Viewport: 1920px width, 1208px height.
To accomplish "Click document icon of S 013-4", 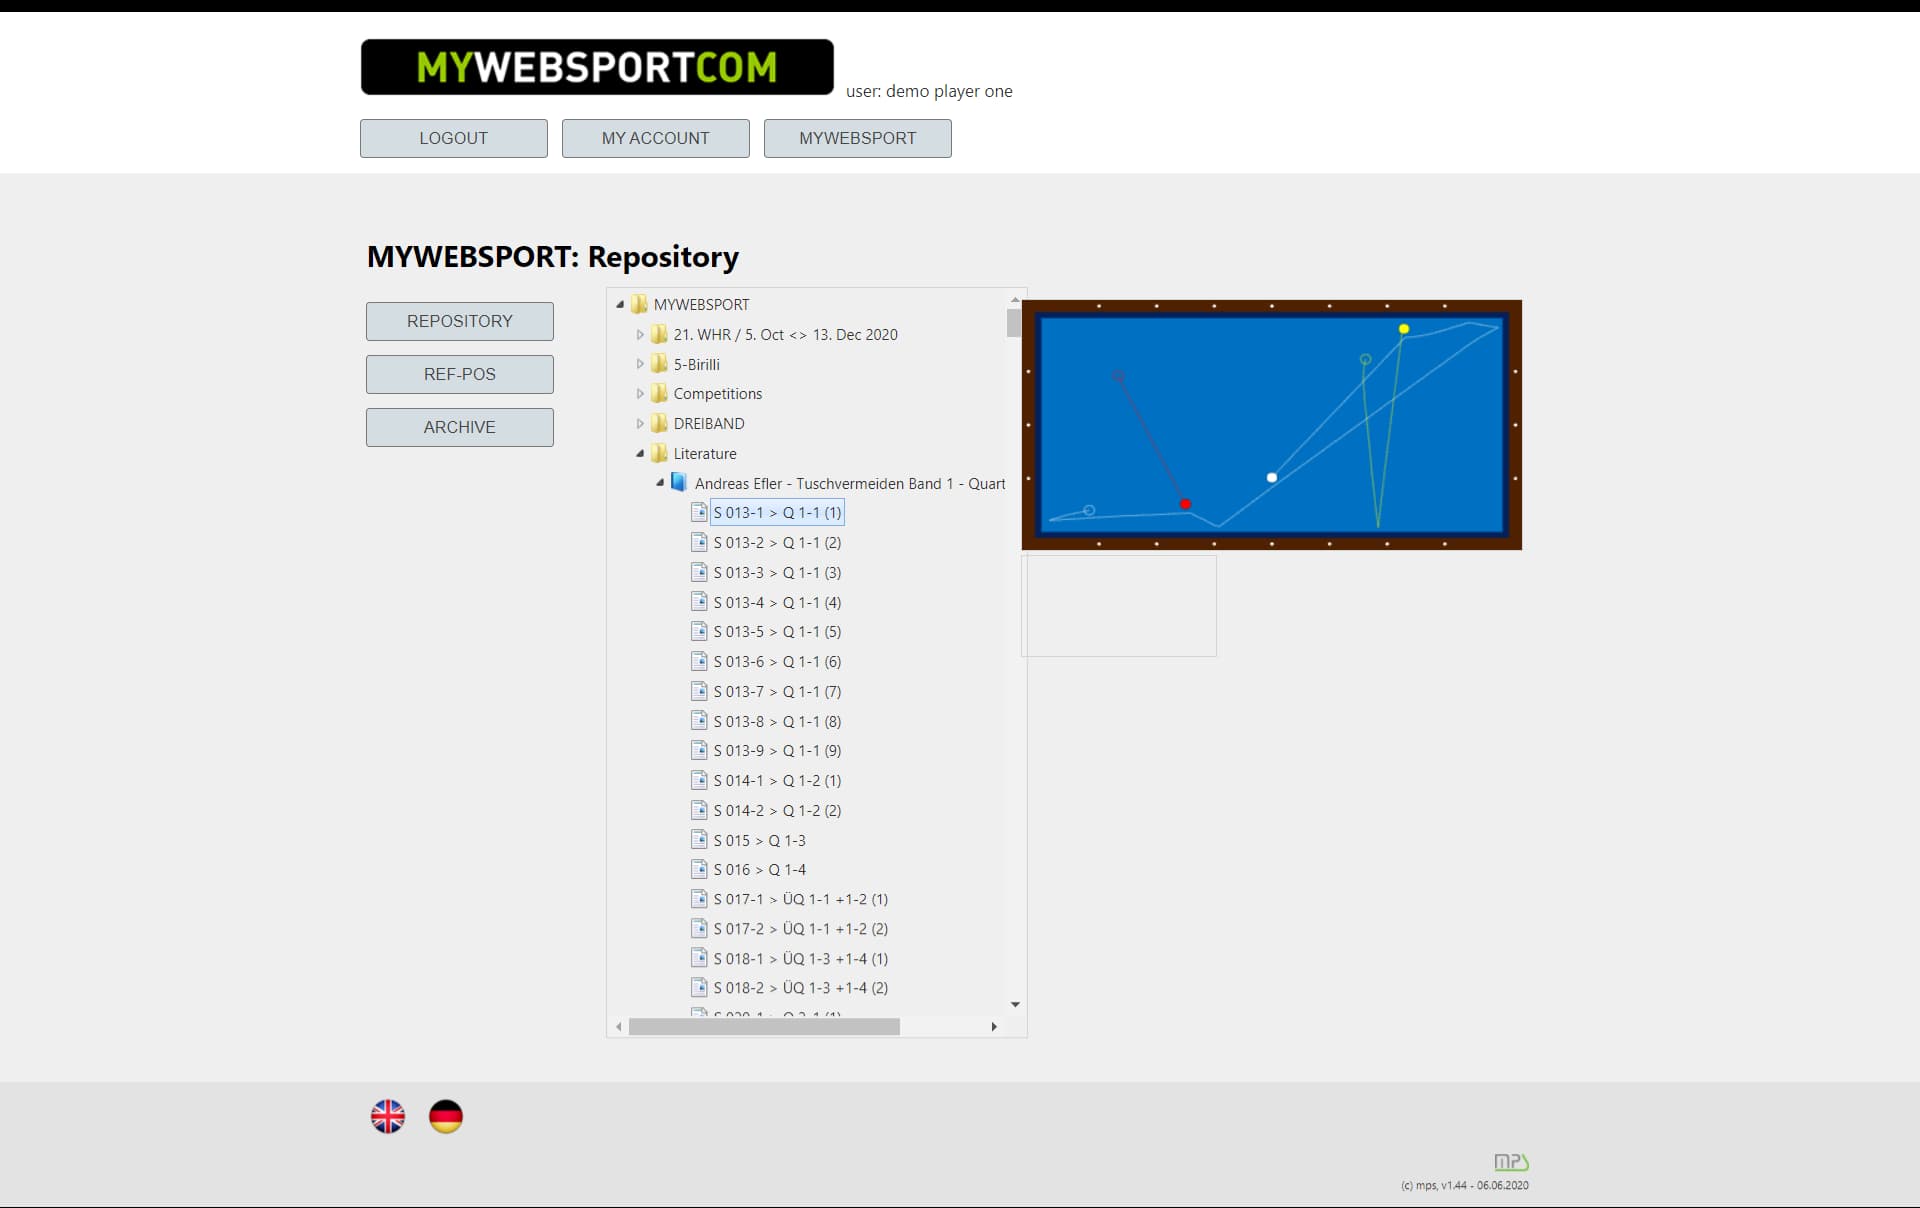I will (x=699, y=601).
